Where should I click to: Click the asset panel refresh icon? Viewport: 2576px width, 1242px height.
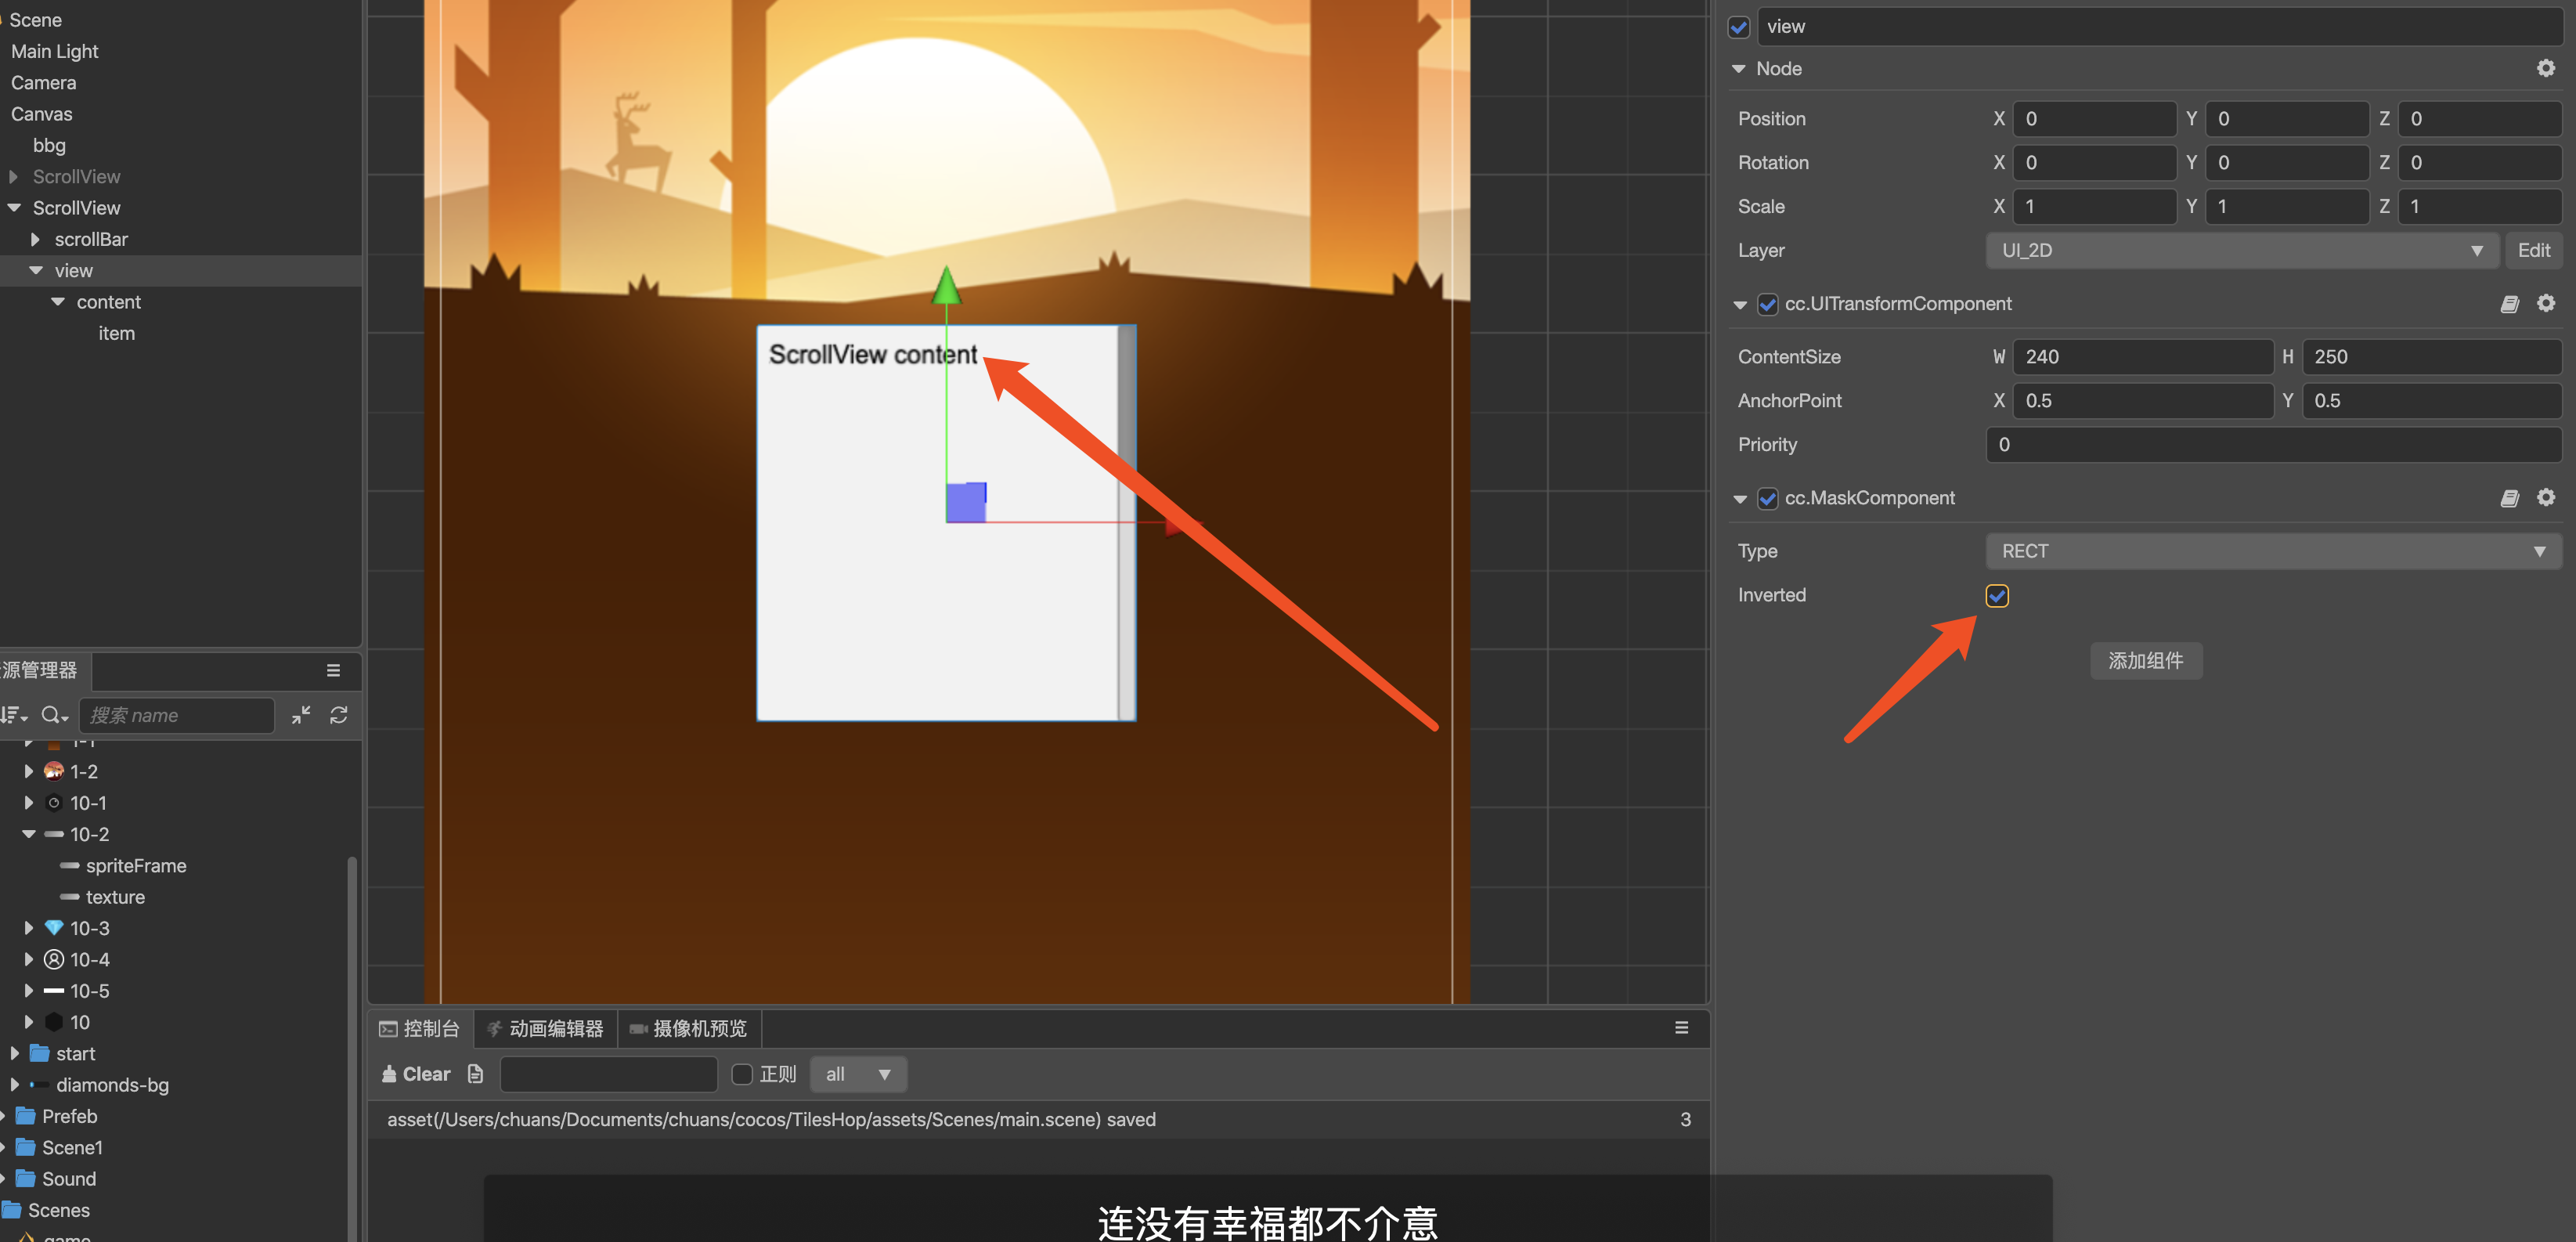tap(339, 715)
